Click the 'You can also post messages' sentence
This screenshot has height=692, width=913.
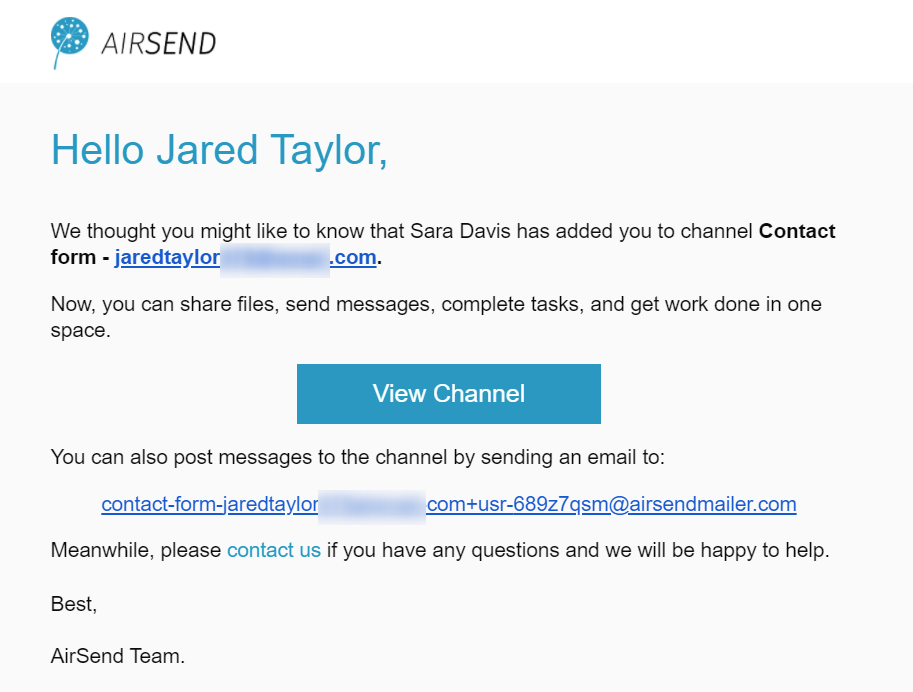point(358,457)
